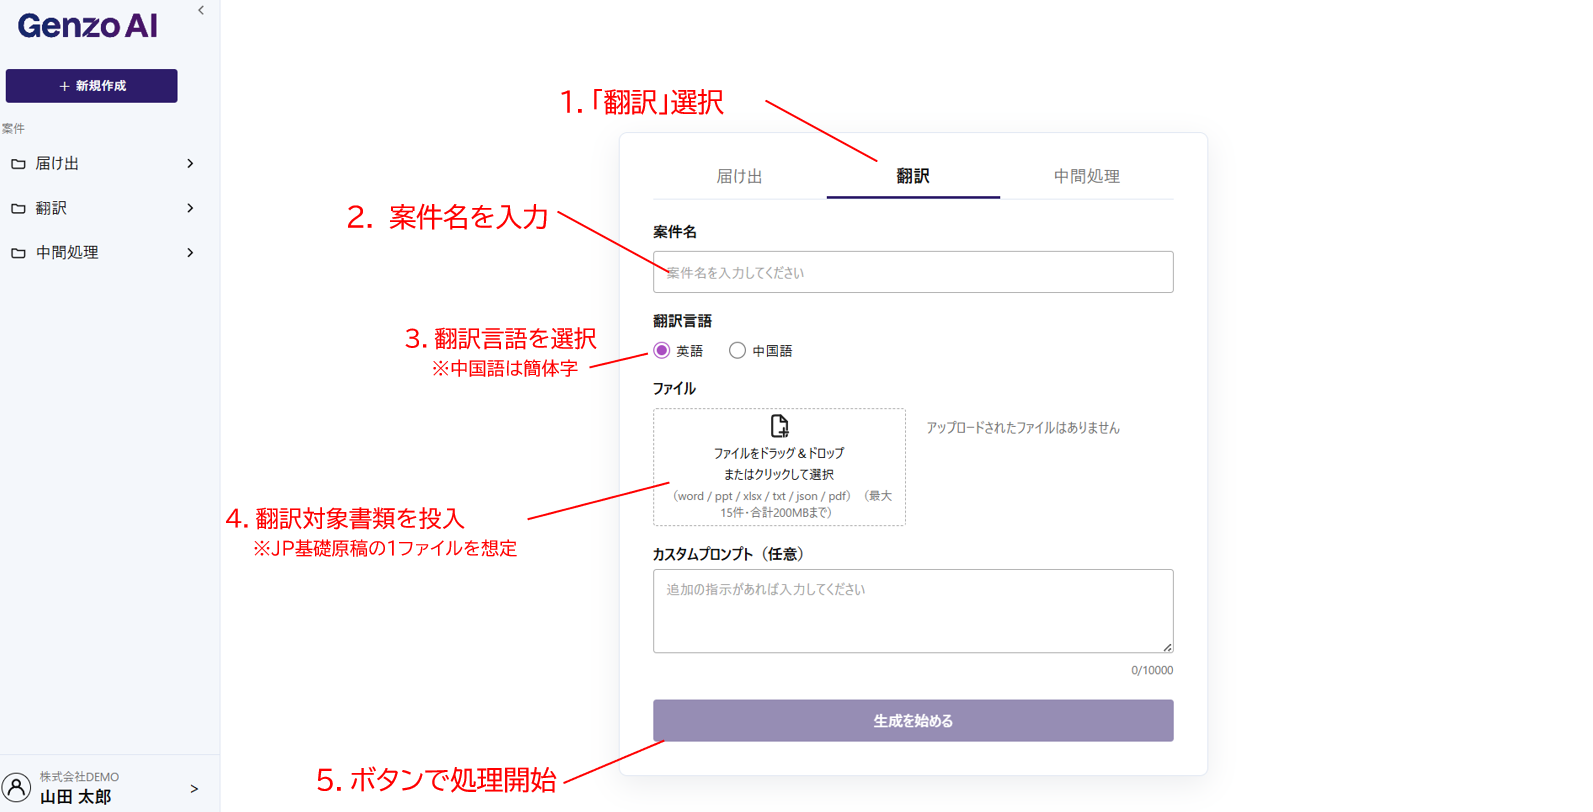The width and height of the screenshot is (1593, 812).
Task: Click the アップロードされたファイルはありません message
Action: [x=1023, y=428]
